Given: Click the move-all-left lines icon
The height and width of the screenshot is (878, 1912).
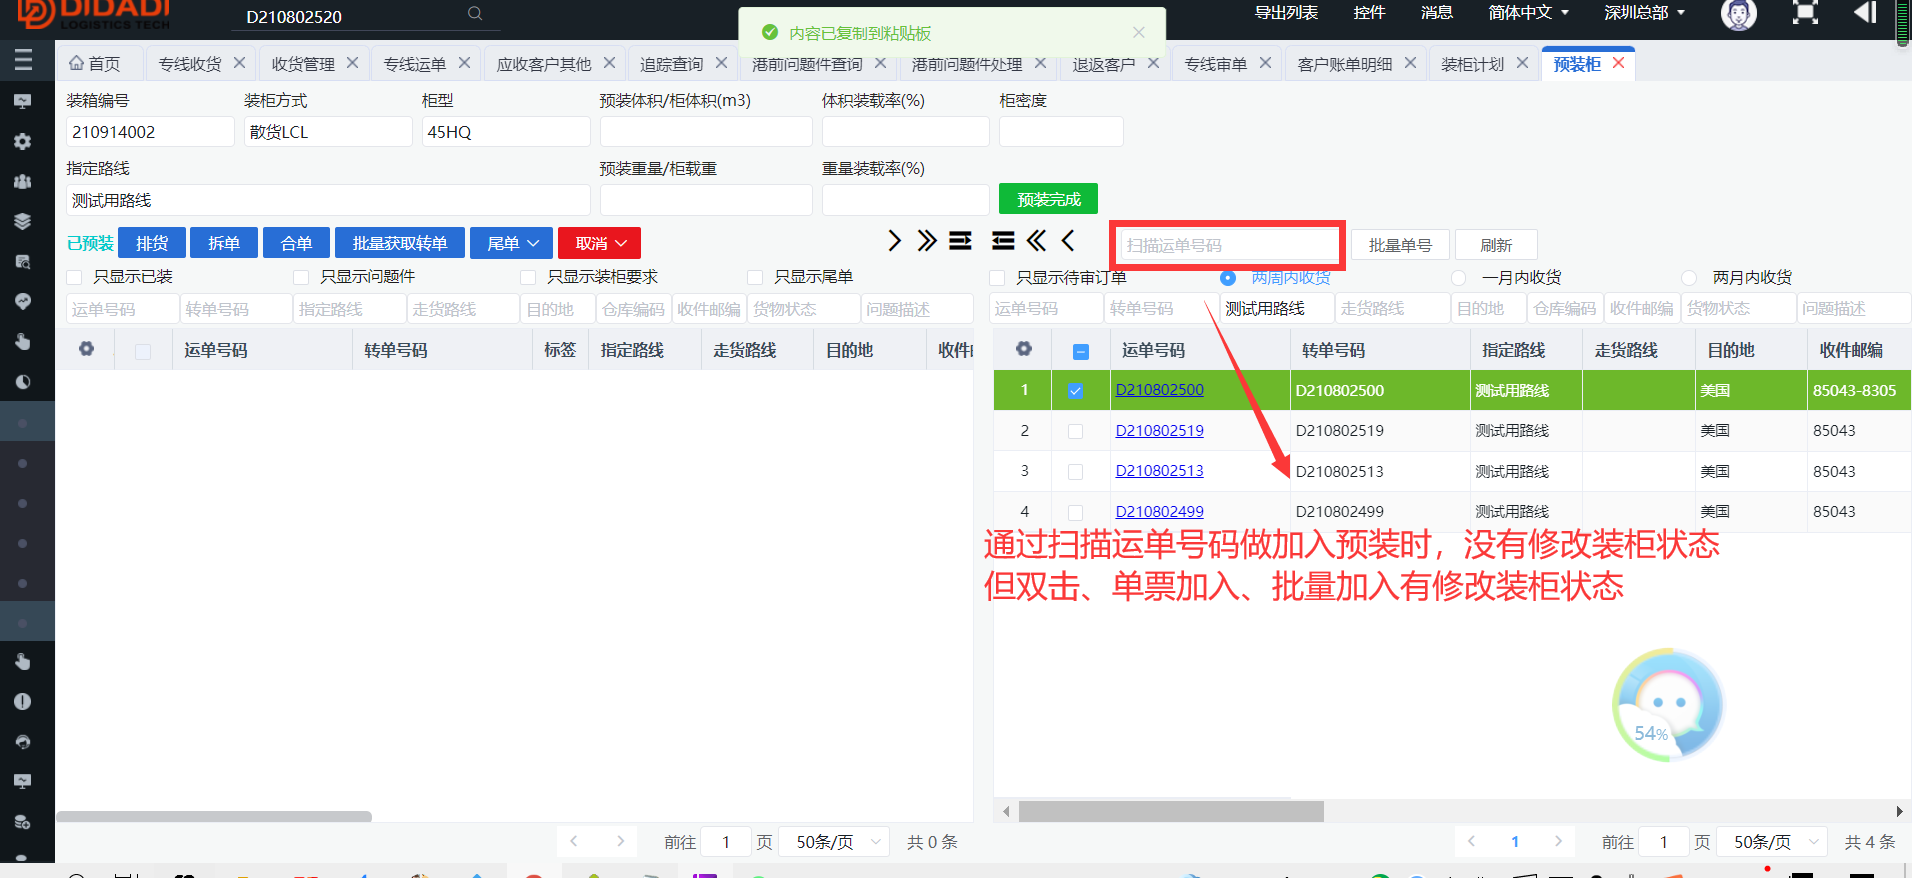Looking at the screenshot, I should [1003, 241].
